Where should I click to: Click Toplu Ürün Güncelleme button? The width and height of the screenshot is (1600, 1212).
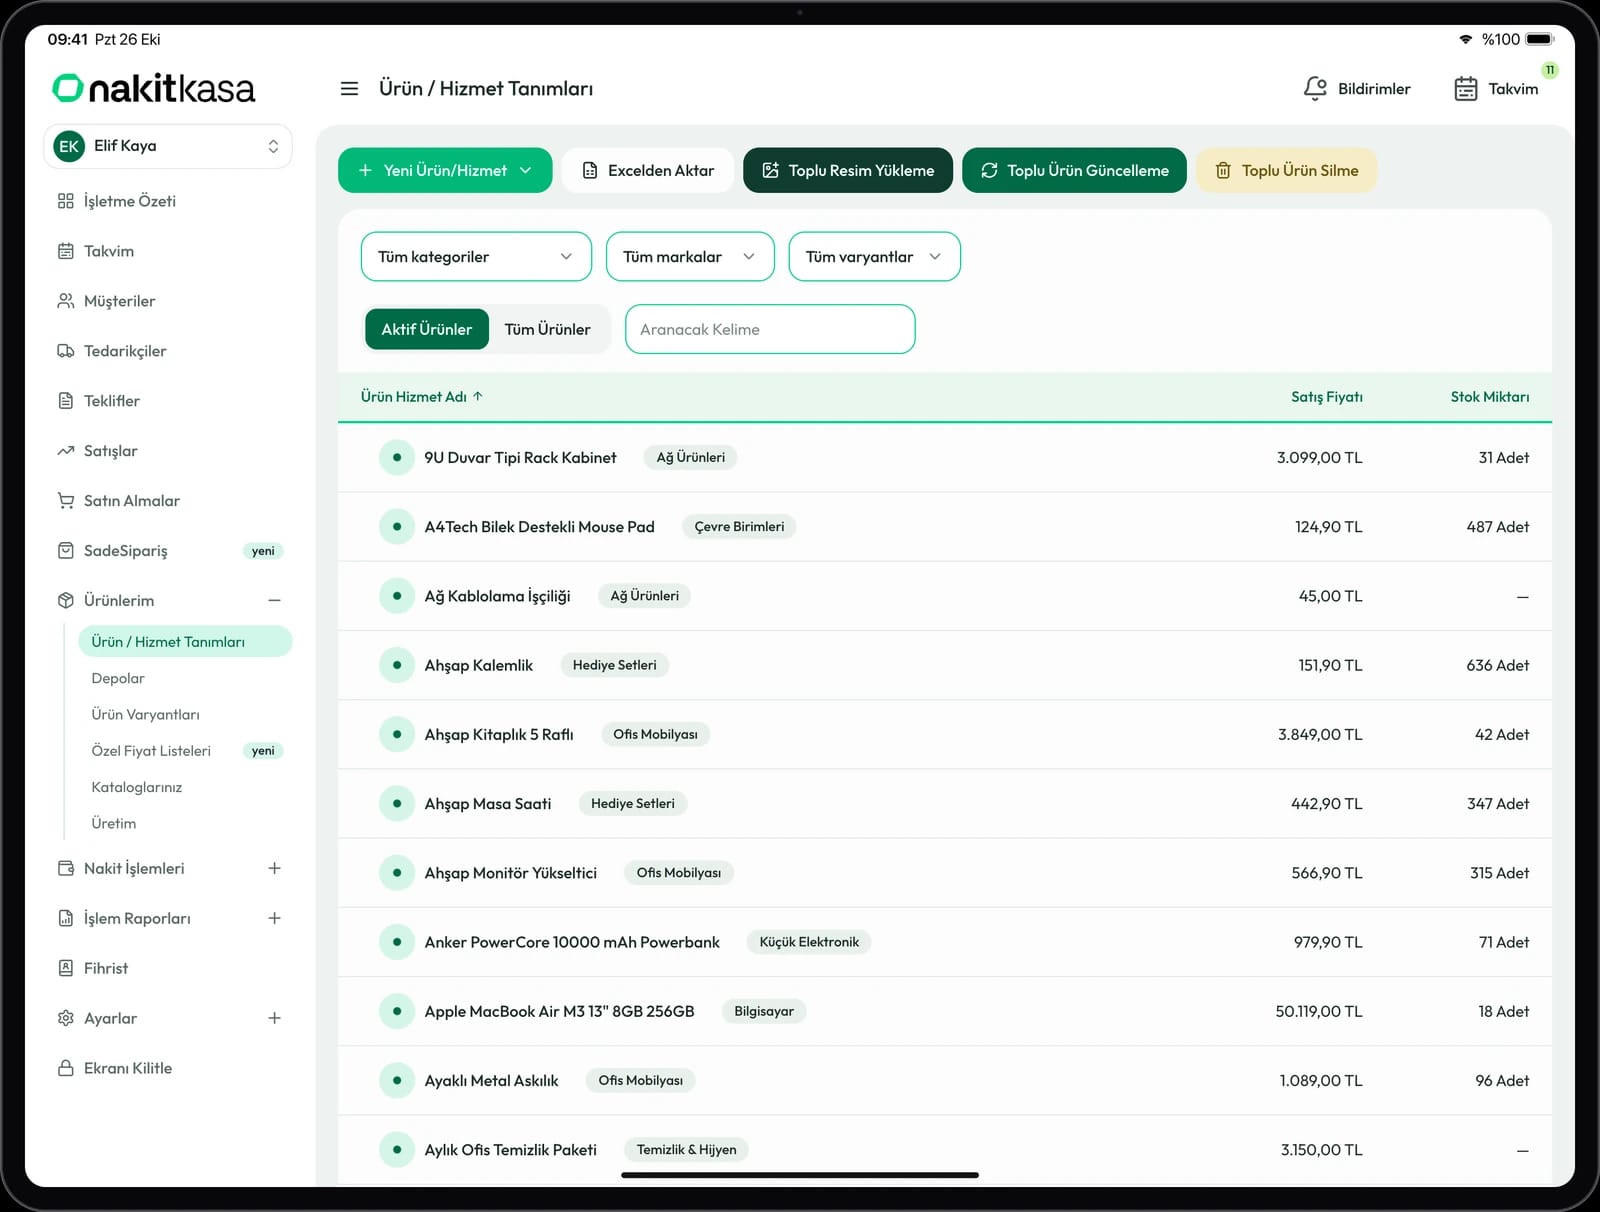(x=1074, y=170)
